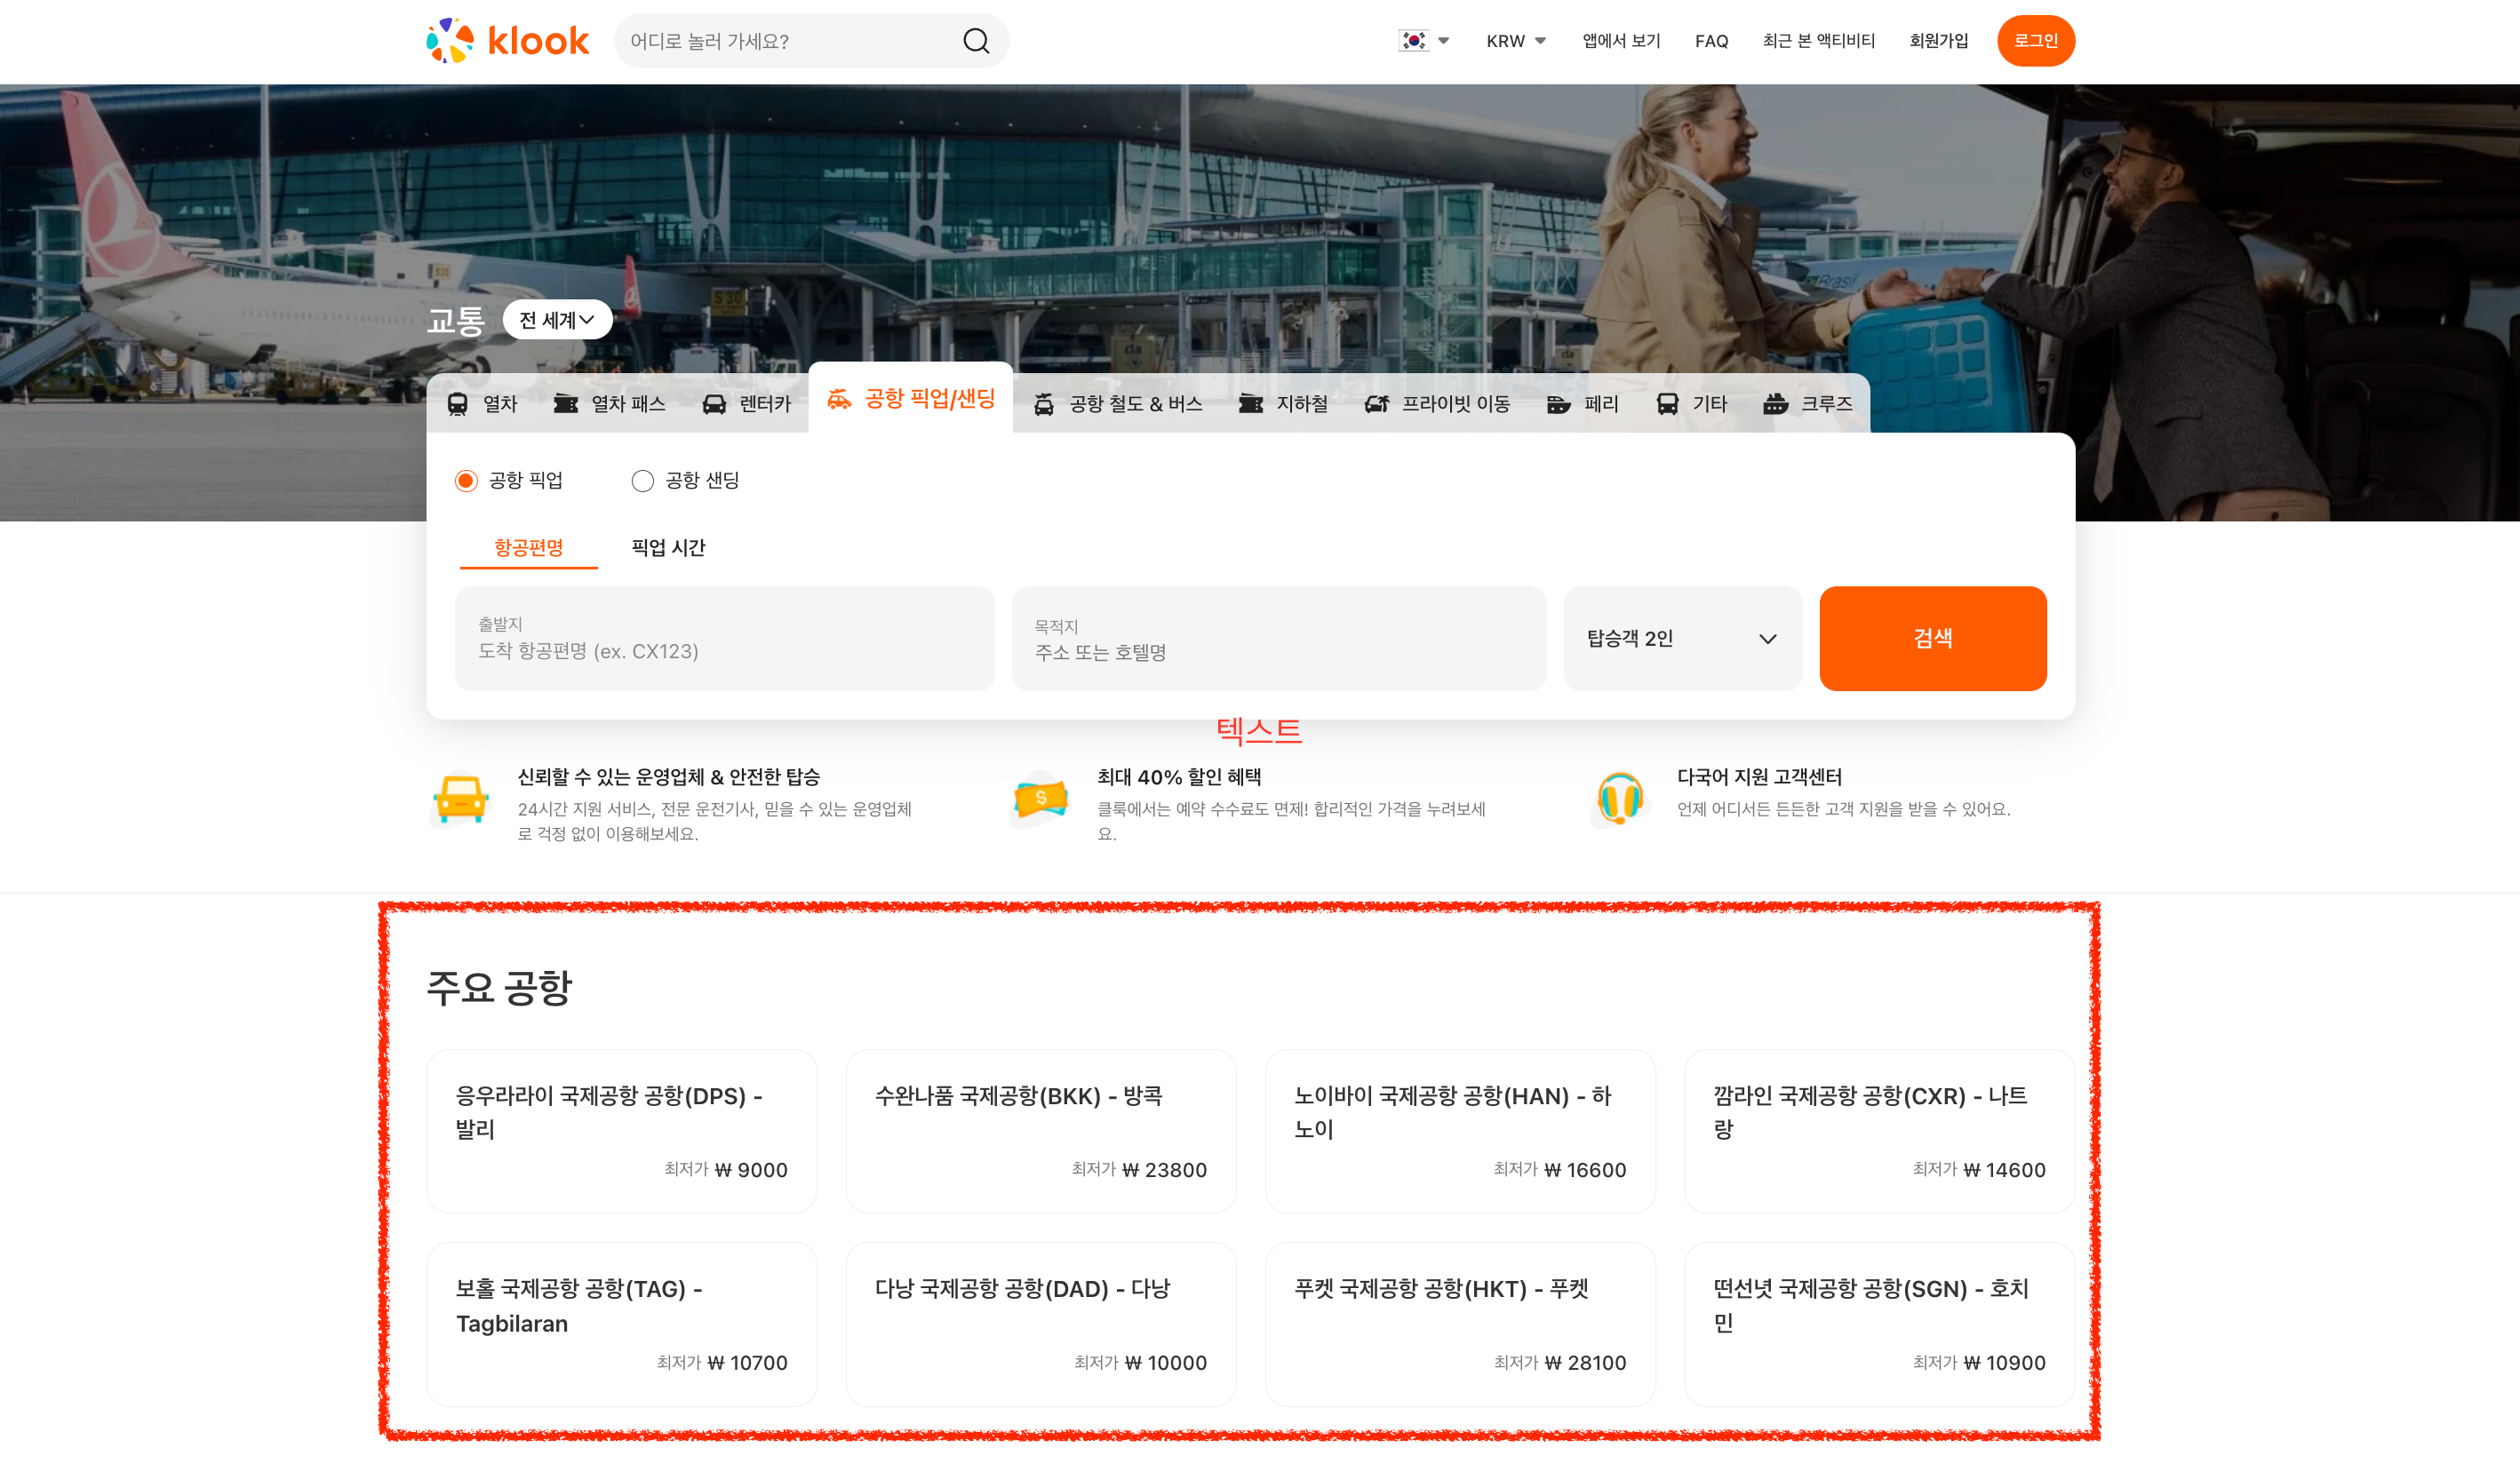Open the 노이바이 국제공항(HAN) 하노이 card
The width and height of the screenshot is (2520, 1464).
1460,1131
